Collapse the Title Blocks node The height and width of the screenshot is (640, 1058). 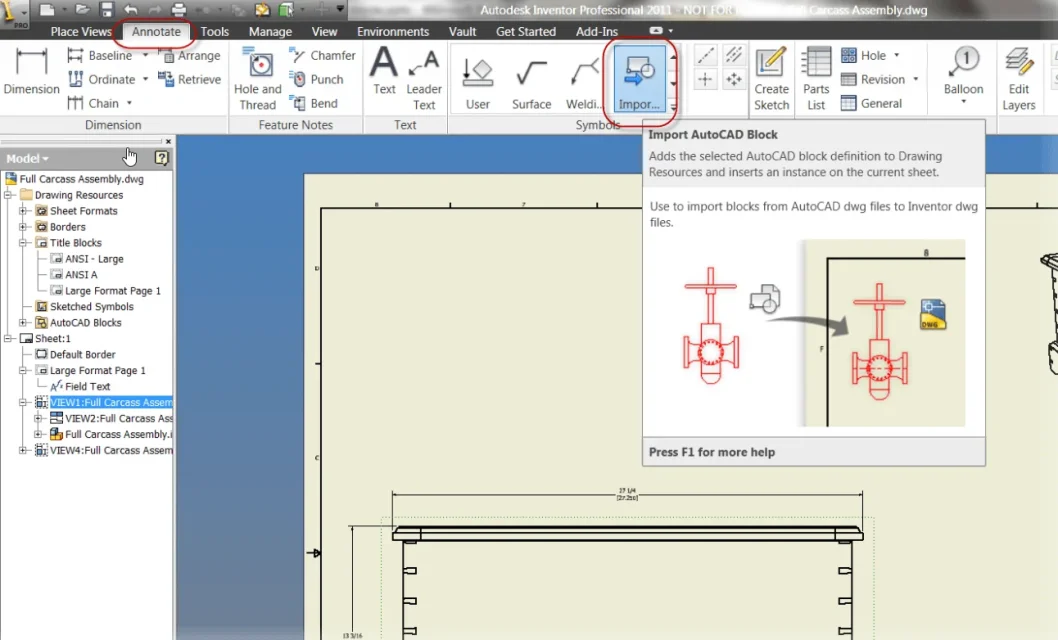pyautogui.click(x=23, y=243)
